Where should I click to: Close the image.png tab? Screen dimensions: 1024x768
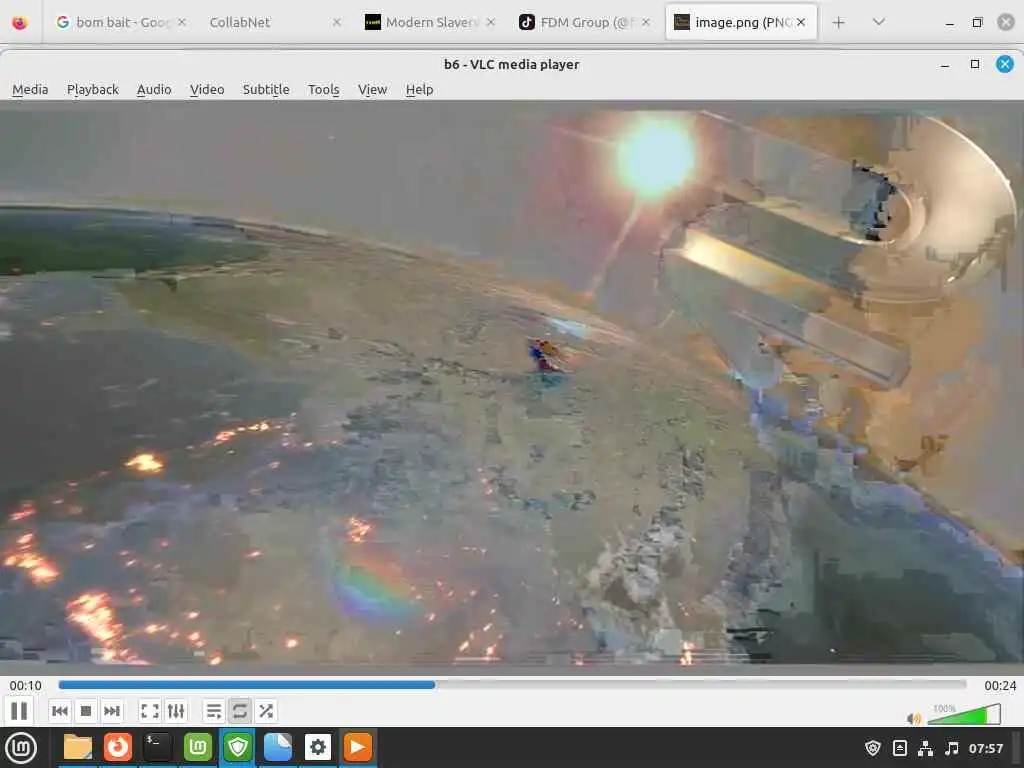pos(801,22)
